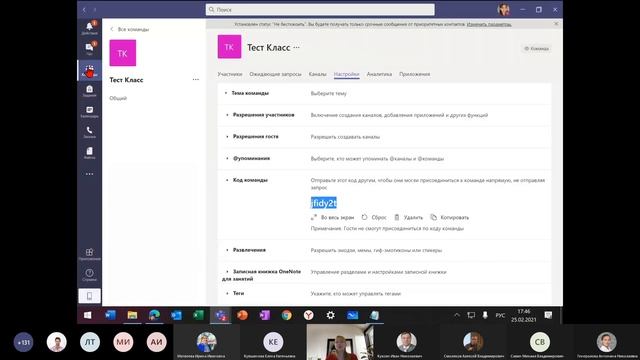The image size is (640, 360).
Task: Select participant tile with initials ЛТ
Action: pos(90,342)
